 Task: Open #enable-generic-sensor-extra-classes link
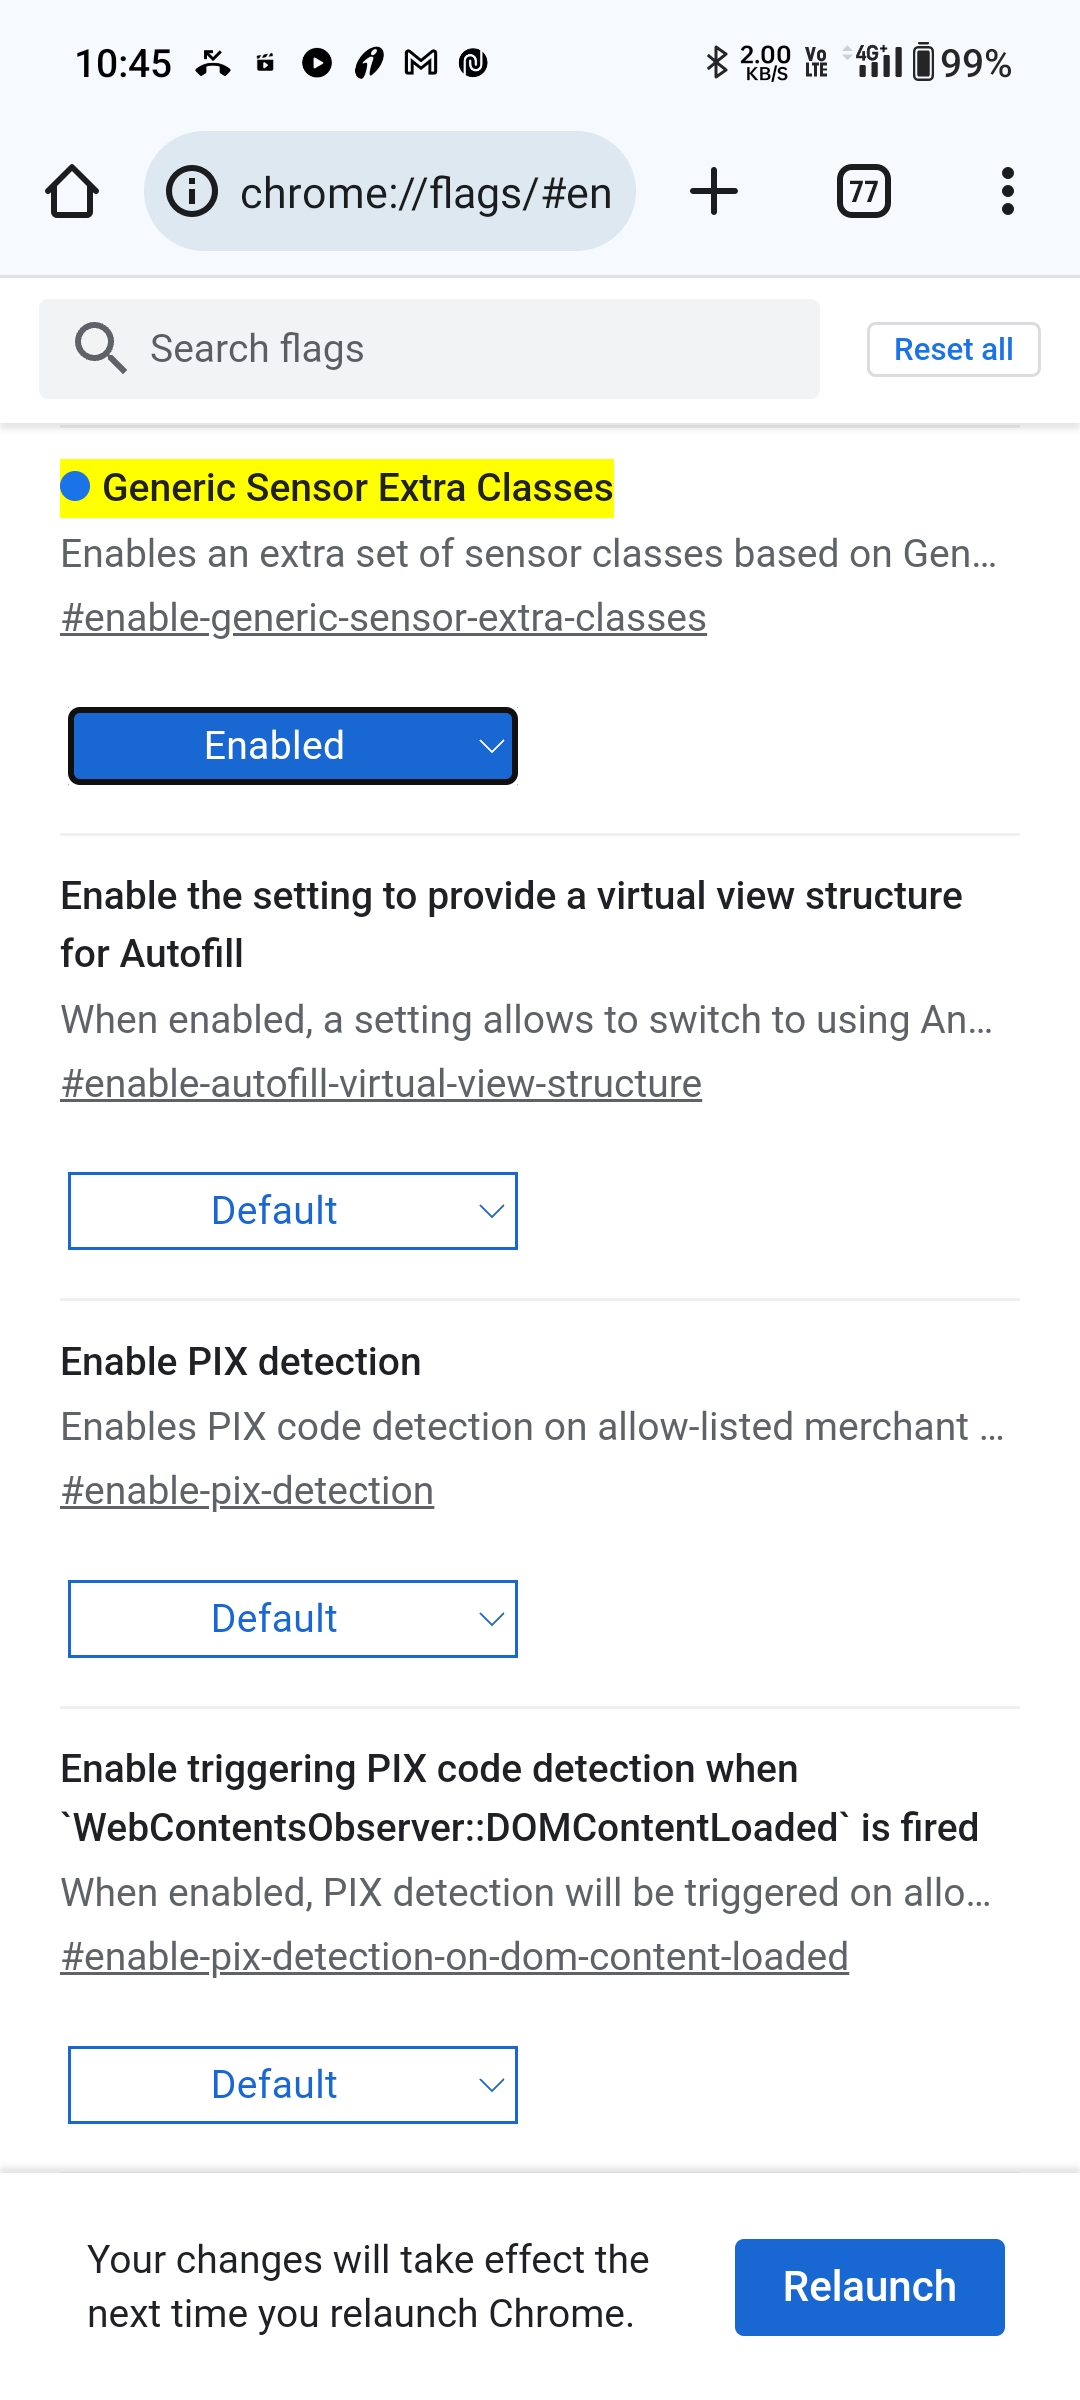[384, 618]
